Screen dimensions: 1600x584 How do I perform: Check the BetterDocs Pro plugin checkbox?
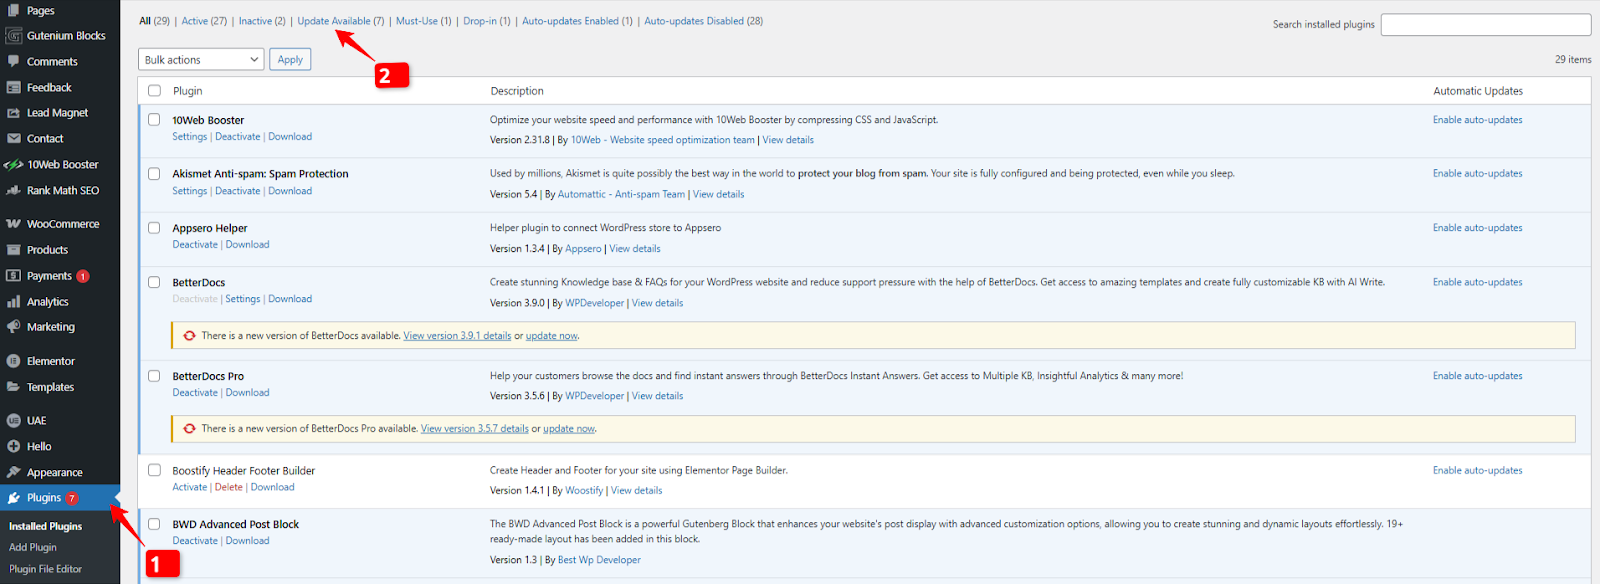click(x=154, y=376)
